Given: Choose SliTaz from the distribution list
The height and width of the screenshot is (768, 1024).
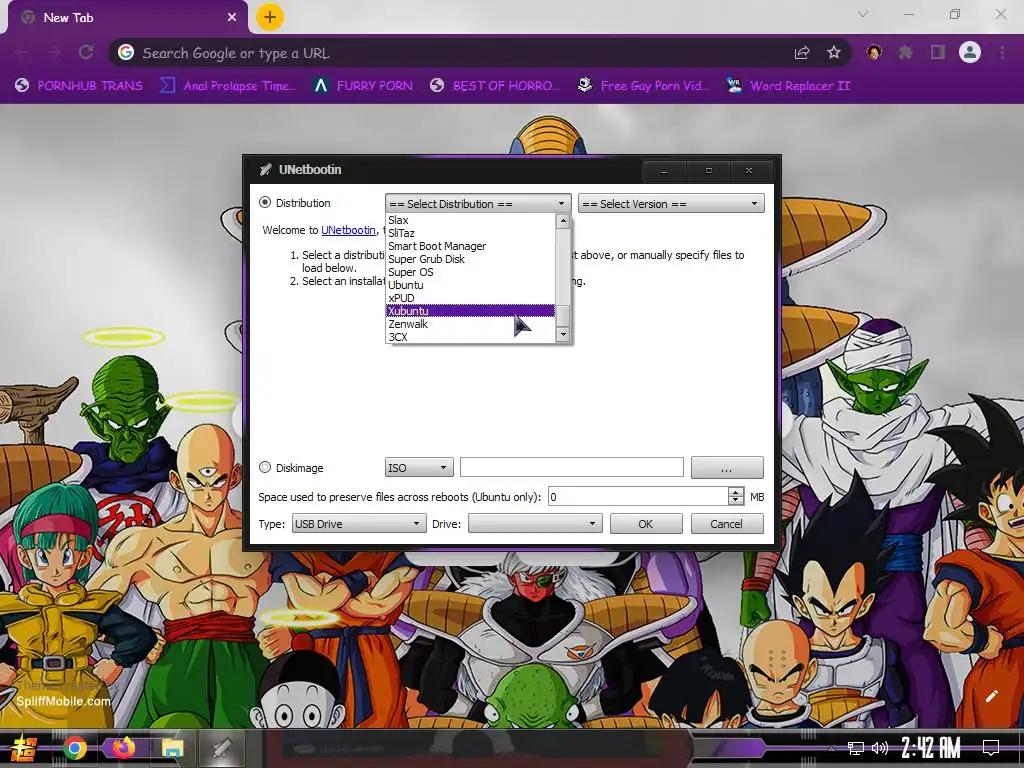Looking at the screenshot, I should [x=470, y=233].
